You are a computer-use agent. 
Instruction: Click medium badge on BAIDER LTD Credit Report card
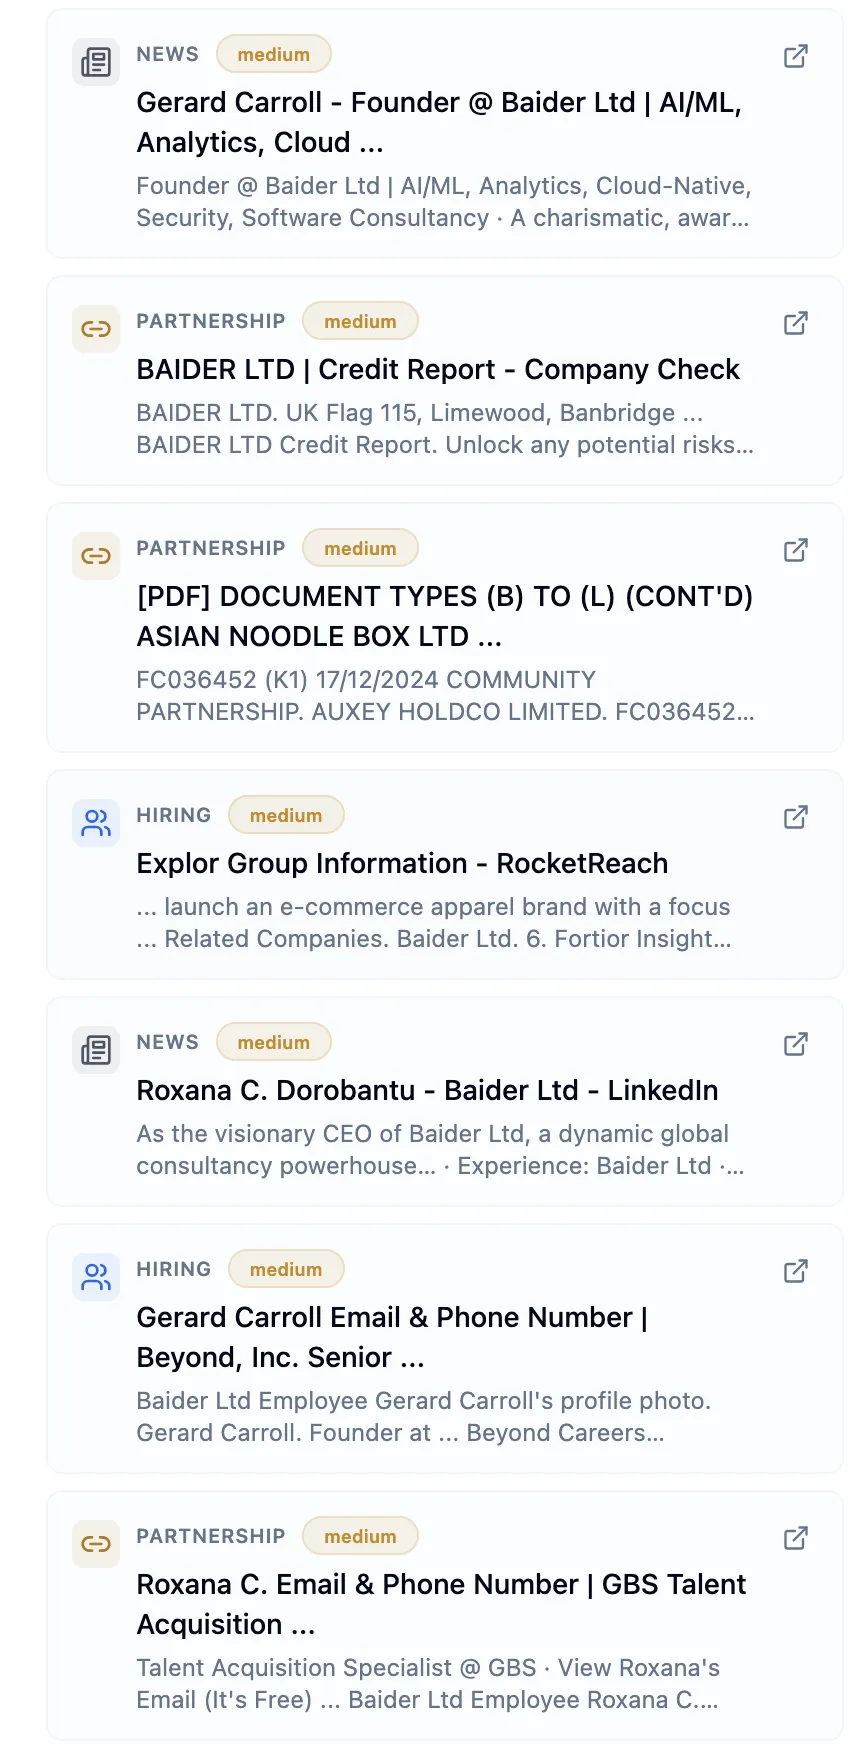tap(360, 321)
